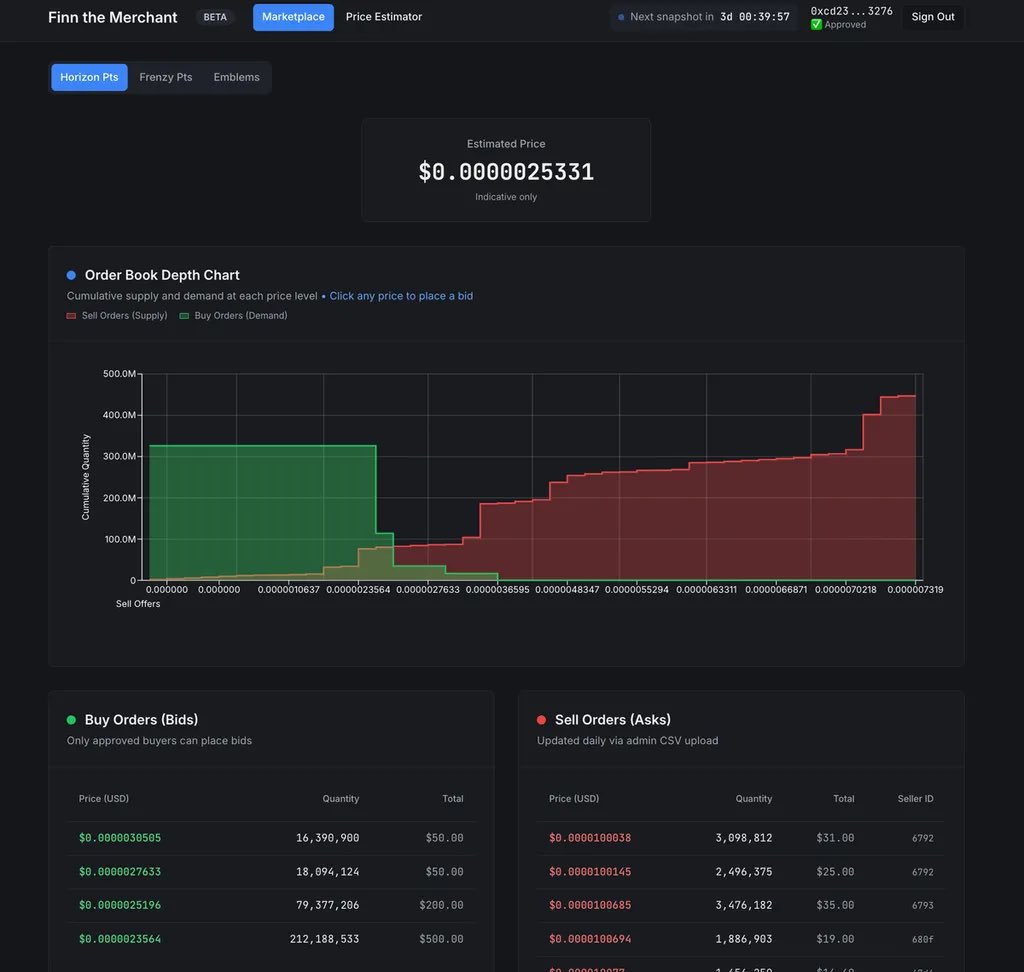Click the Sign Out button
The width and height of the screenshot is (1024, 972).
[933, 17]
